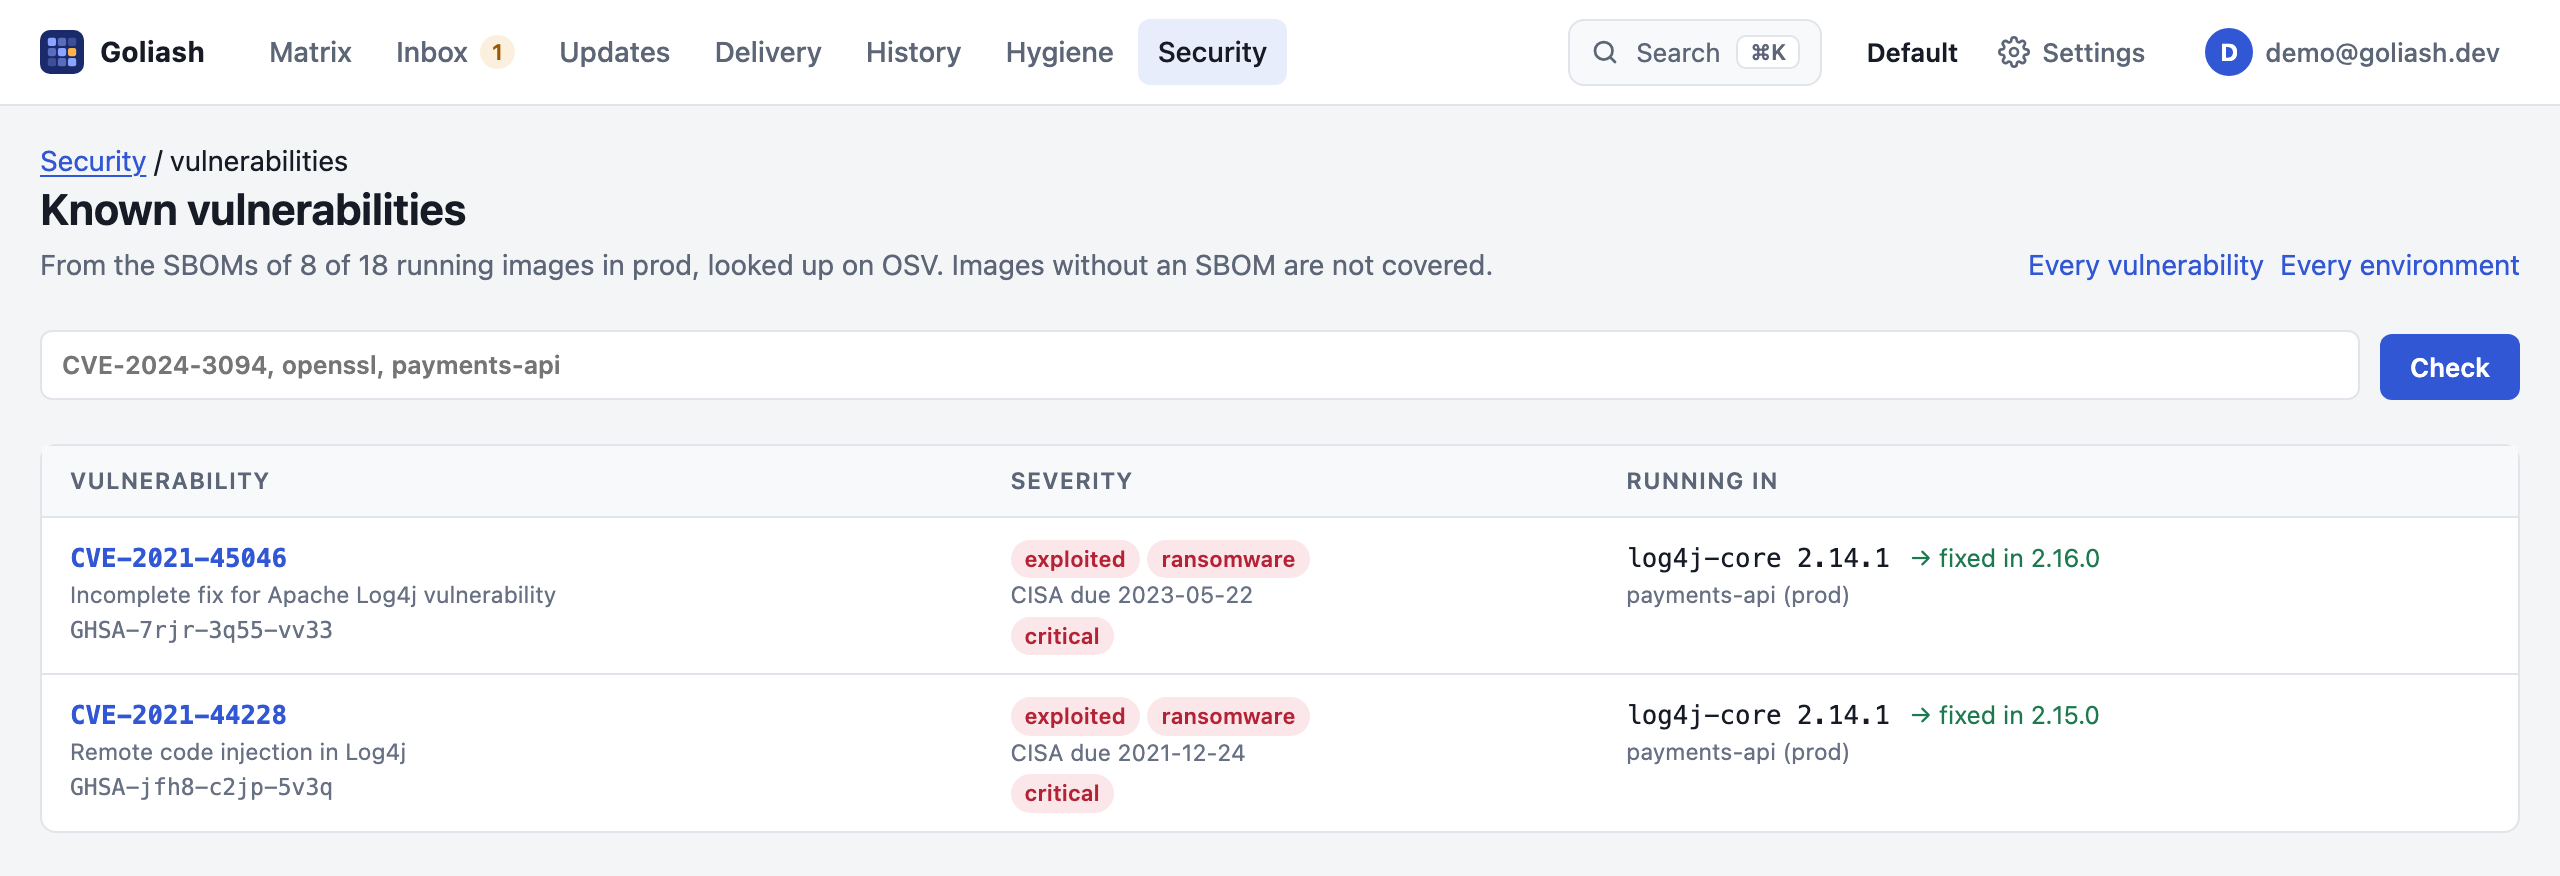
Task: Click the Goliash logo icon
Action: pyautogui.click(x=62, y=52)
